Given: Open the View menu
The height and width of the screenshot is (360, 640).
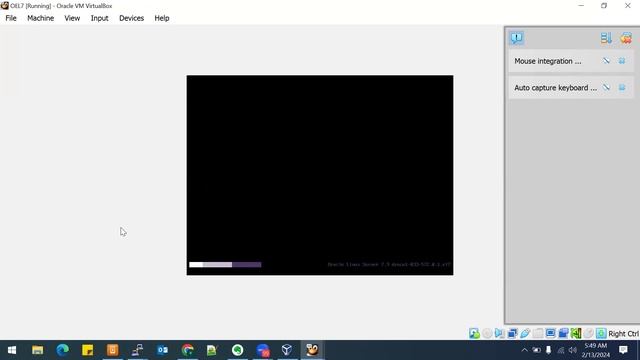Looking at the screenshot, I should coord(72,18).
